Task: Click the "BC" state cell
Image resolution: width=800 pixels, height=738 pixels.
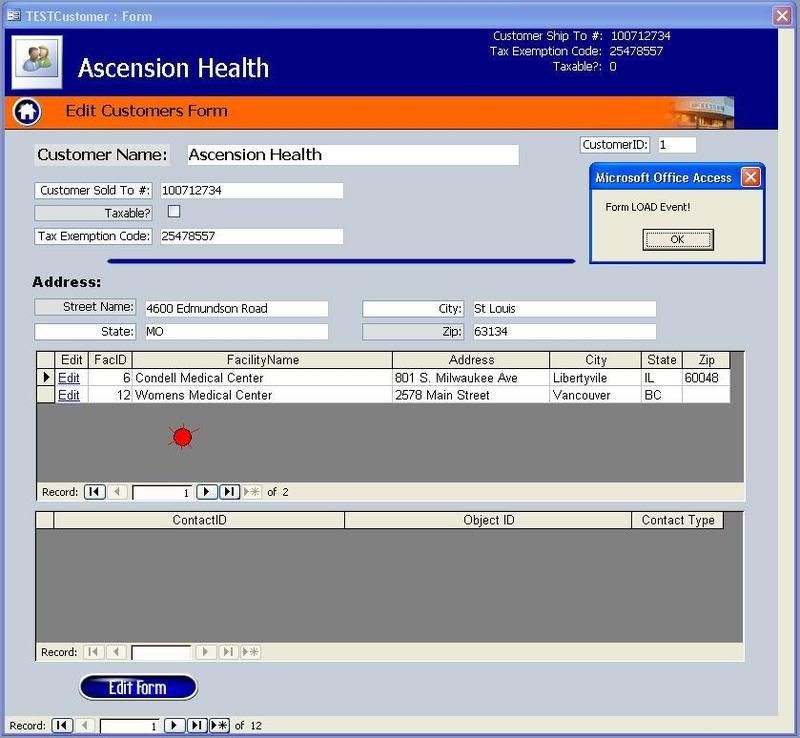Action: click(x=662, y=395)
